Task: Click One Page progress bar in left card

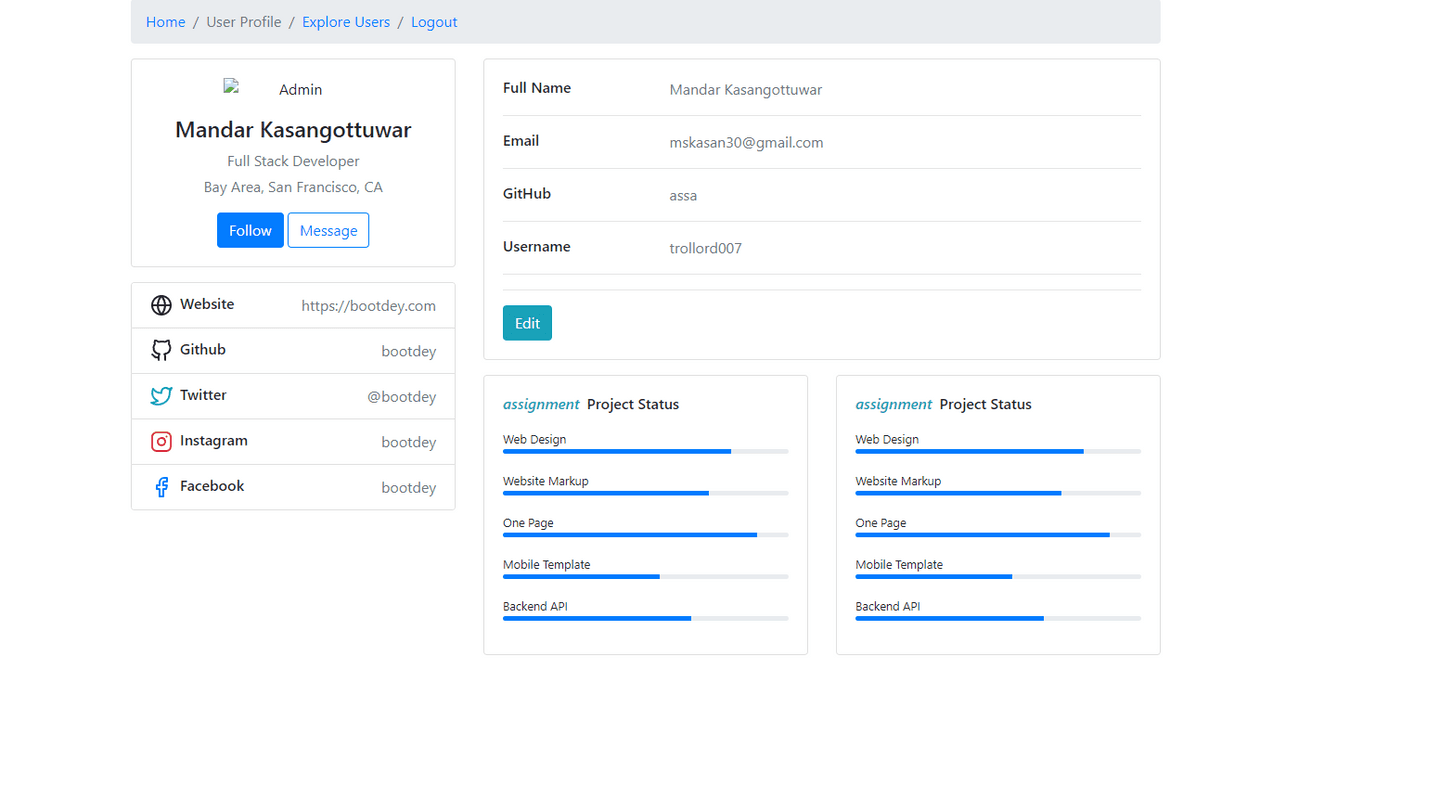Action: (645, 535)
